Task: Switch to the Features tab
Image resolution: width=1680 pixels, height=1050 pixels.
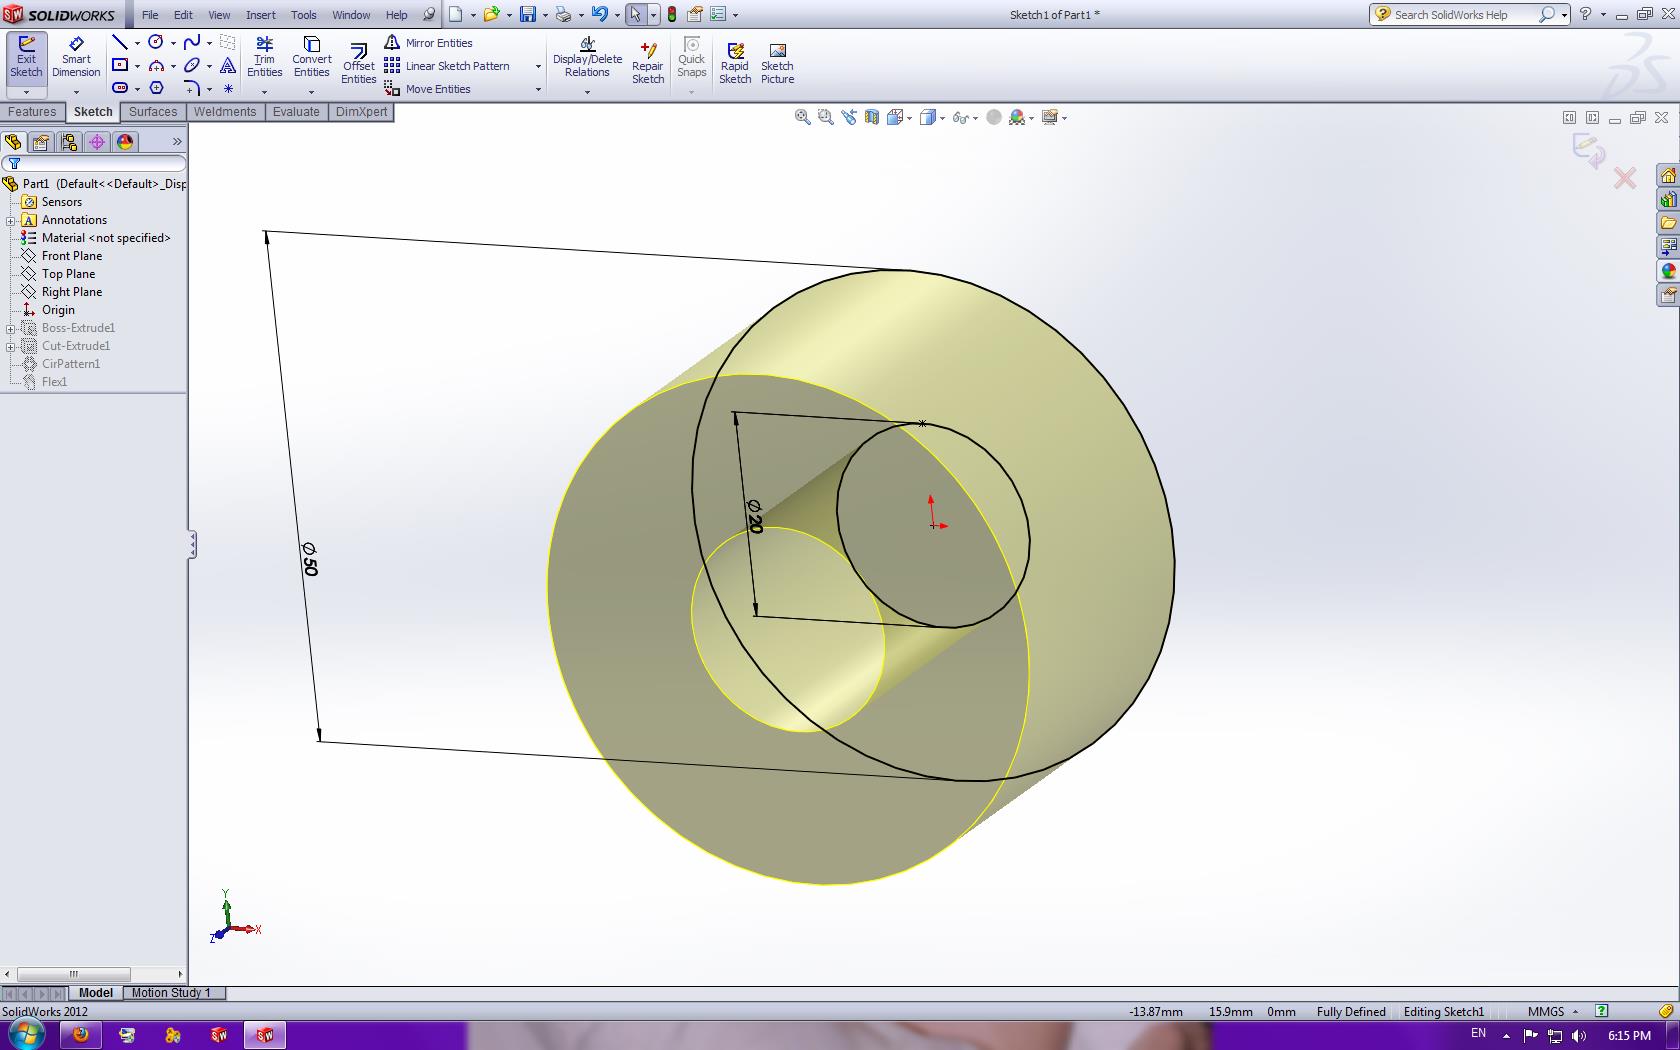Action: [32, 112]
